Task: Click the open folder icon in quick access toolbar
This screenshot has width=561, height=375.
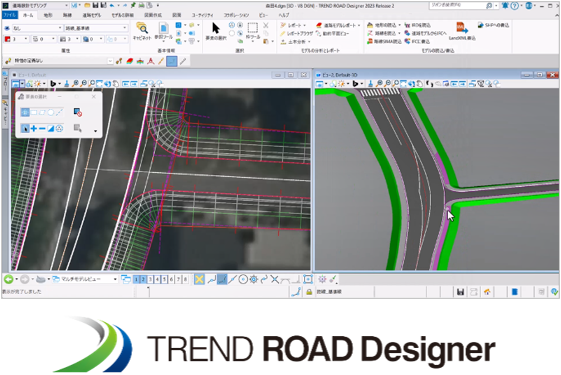Action: tap(88, 6)
